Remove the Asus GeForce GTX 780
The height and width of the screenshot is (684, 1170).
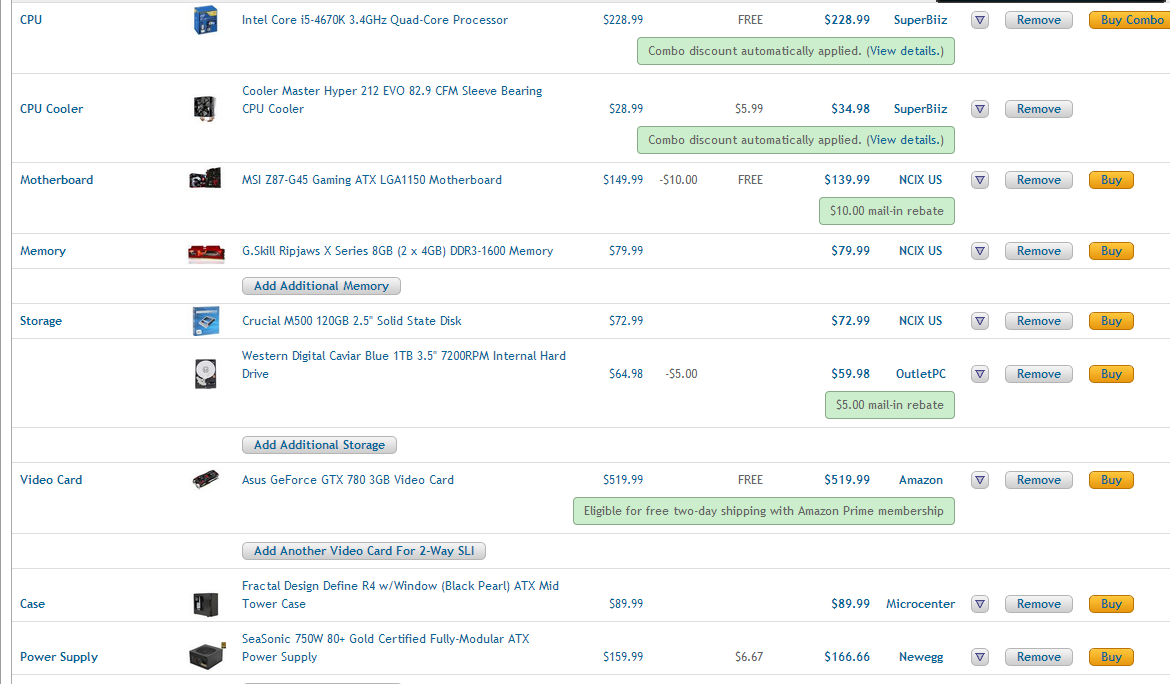tap(1039, 480)
